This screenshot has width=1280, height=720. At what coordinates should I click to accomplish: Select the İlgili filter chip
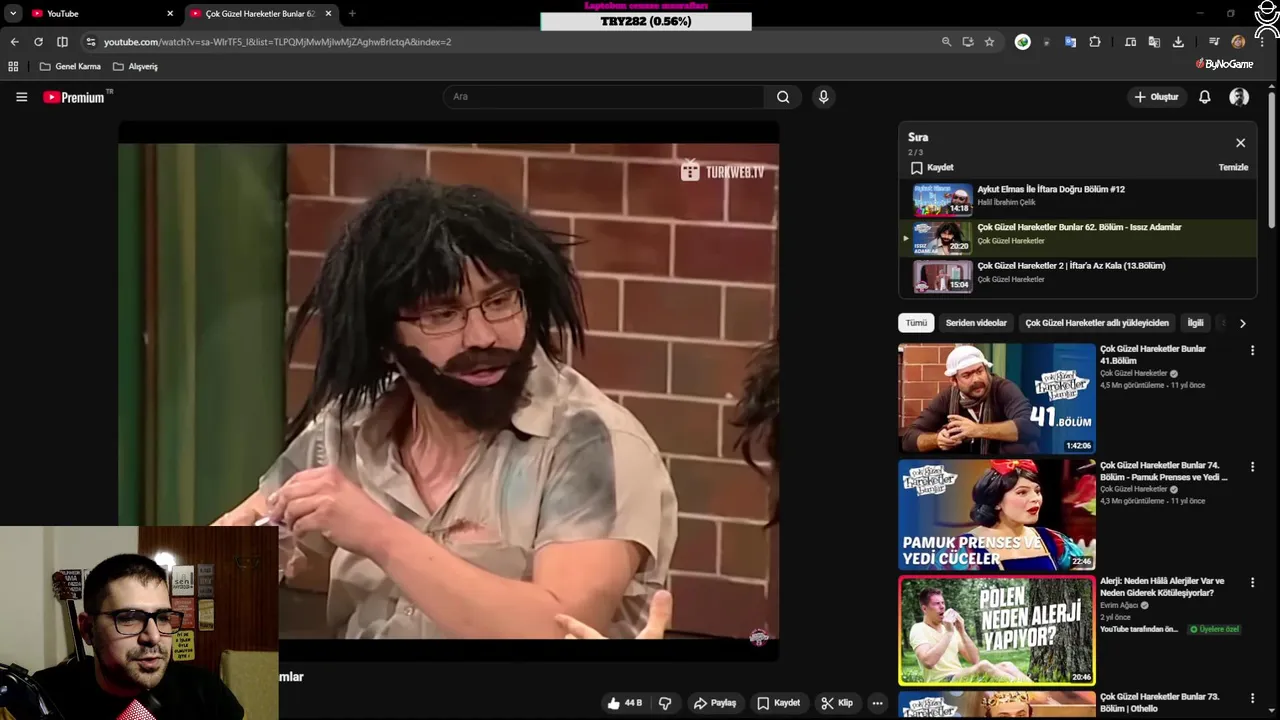pyautogui.click(x=1195, y=323)
